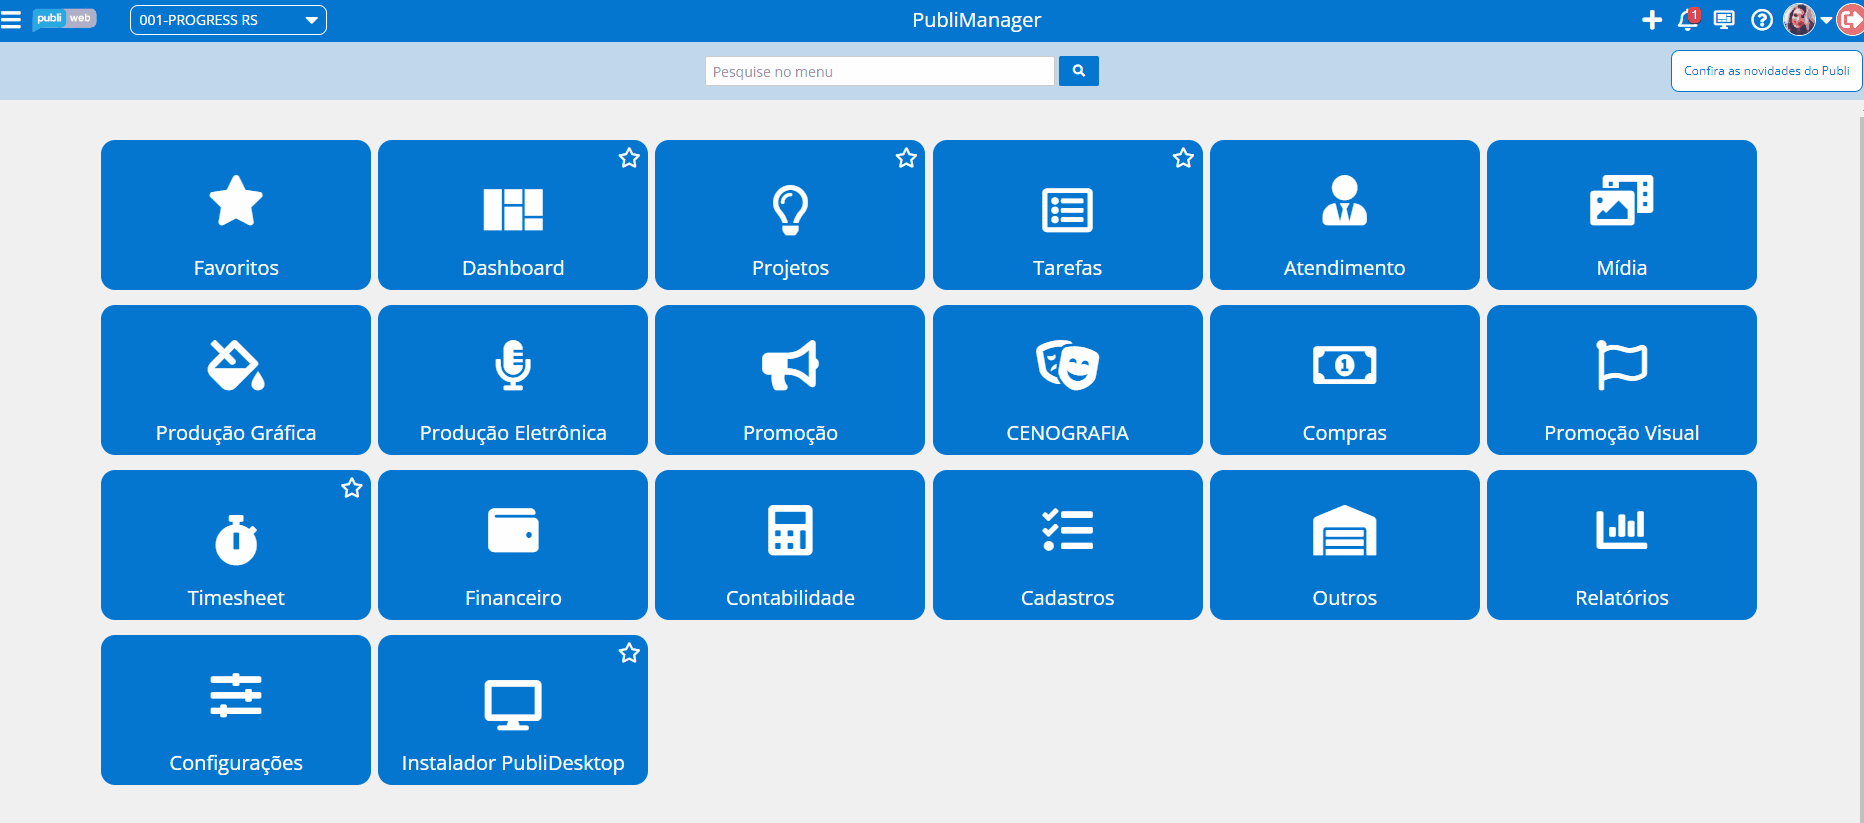Open the help question mark icon
Image resolution: width=1864 pixels, height=823 pixels.
1762,20
